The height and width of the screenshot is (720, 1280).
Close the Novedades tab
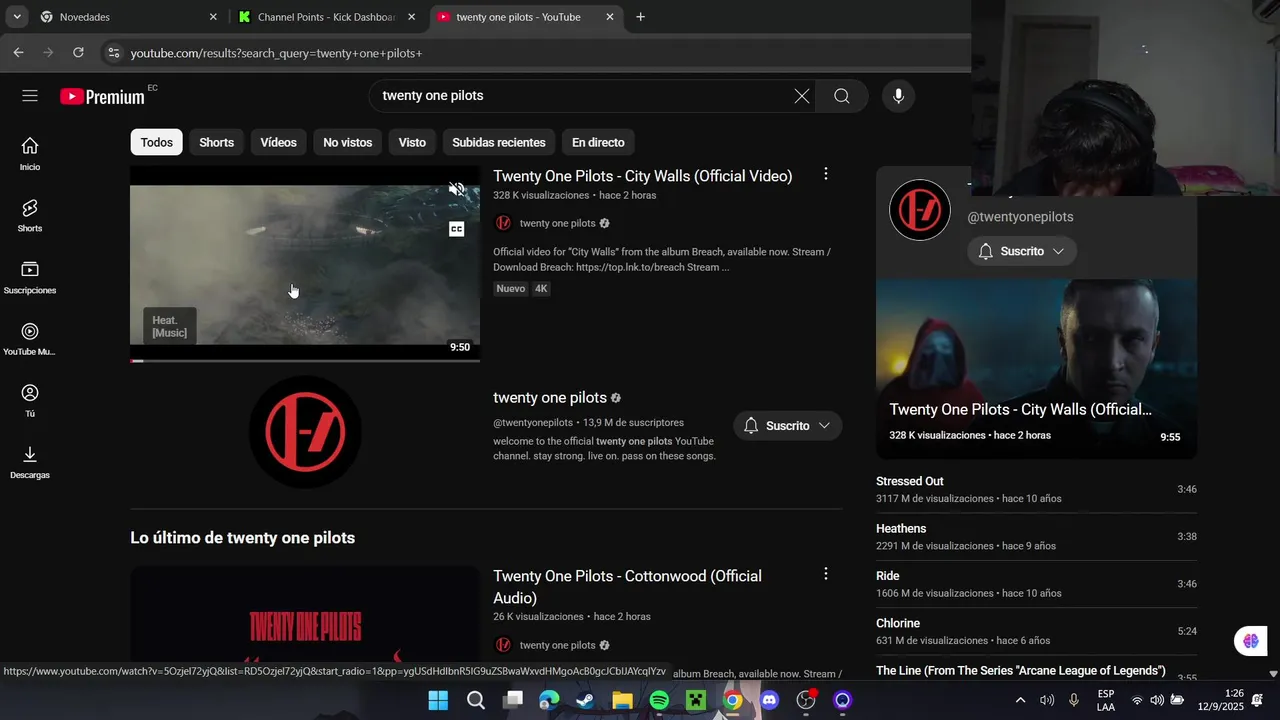[213, 17]
